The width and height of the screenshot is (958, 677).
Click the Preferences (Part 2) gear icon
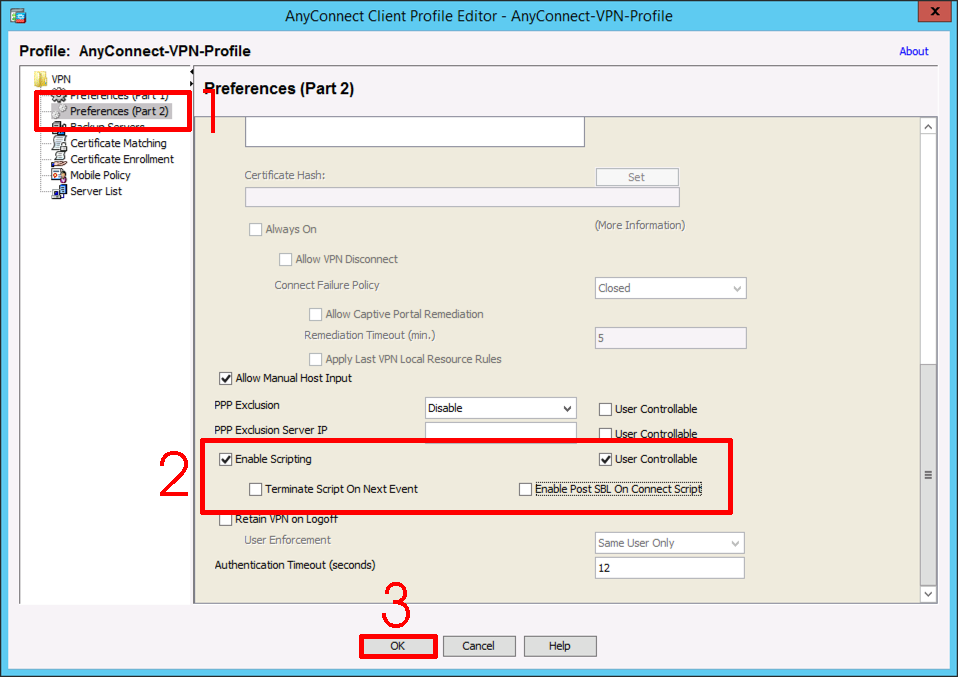[x=59, y=111]
